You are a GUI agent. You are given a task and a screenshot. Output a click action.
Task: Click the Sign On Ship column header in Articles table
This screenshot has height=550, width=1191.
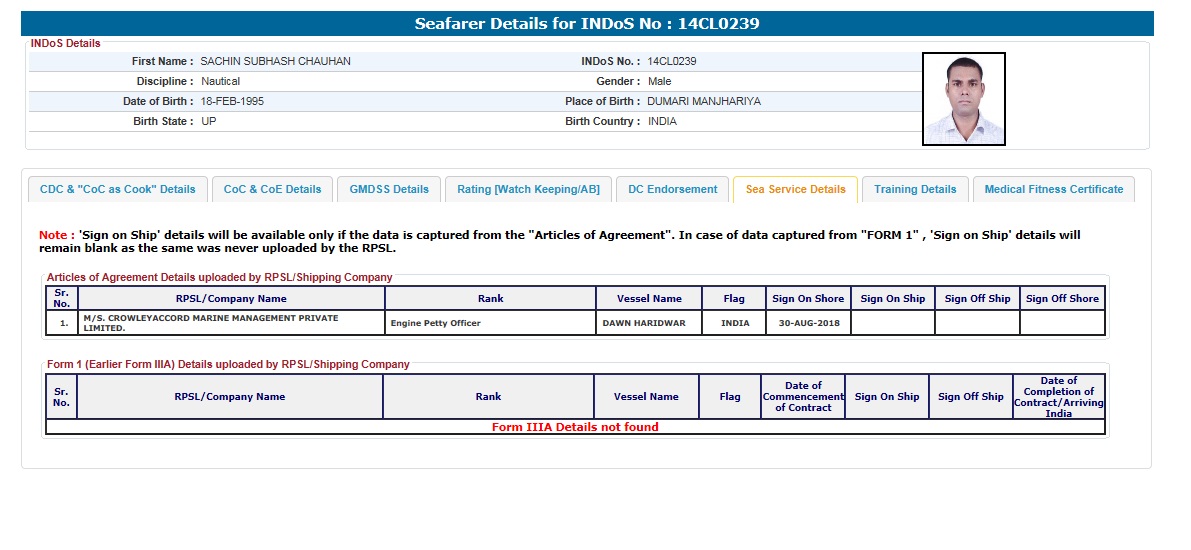(892, 298)
